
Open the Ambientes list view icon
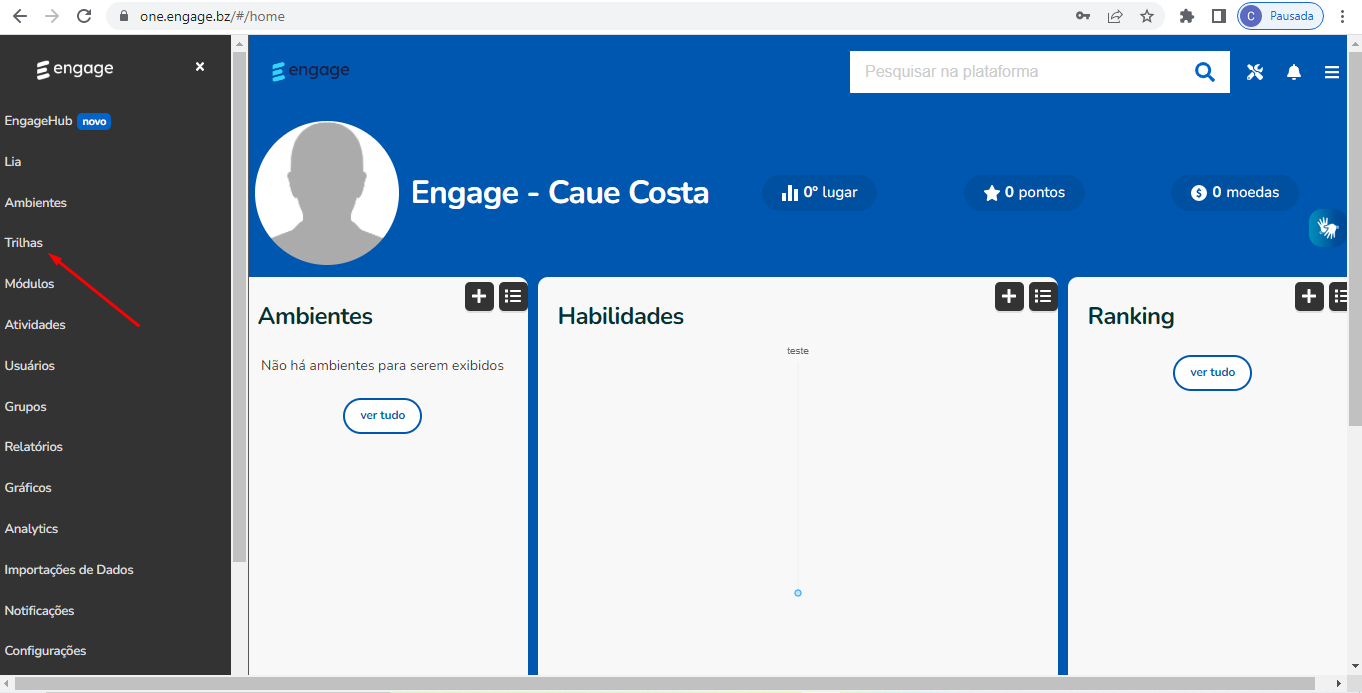click(x=513, y=296)
